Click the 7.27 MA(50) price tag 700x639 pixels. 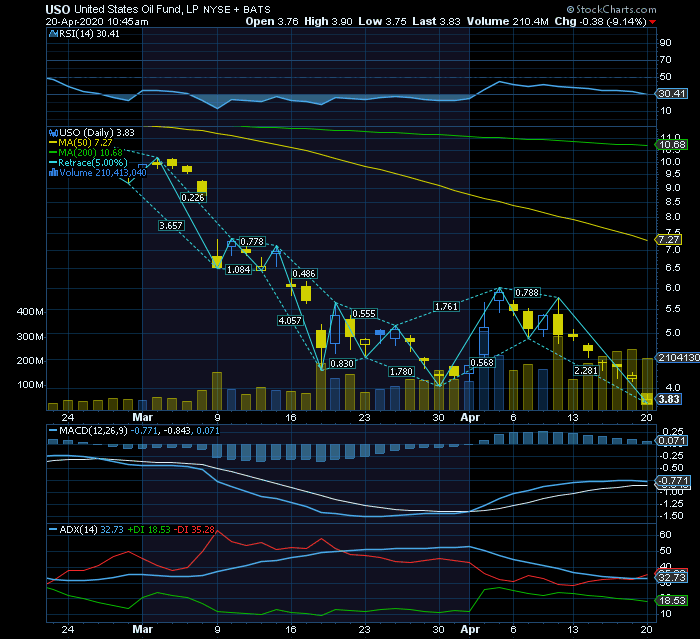click(668, 240)
